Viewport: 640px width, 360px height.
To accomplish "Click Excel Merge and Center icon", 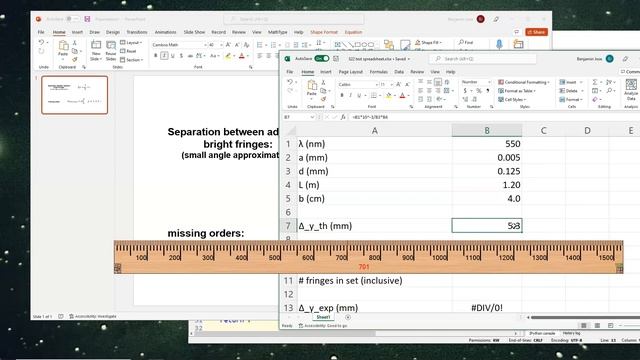I will [447, 91].
